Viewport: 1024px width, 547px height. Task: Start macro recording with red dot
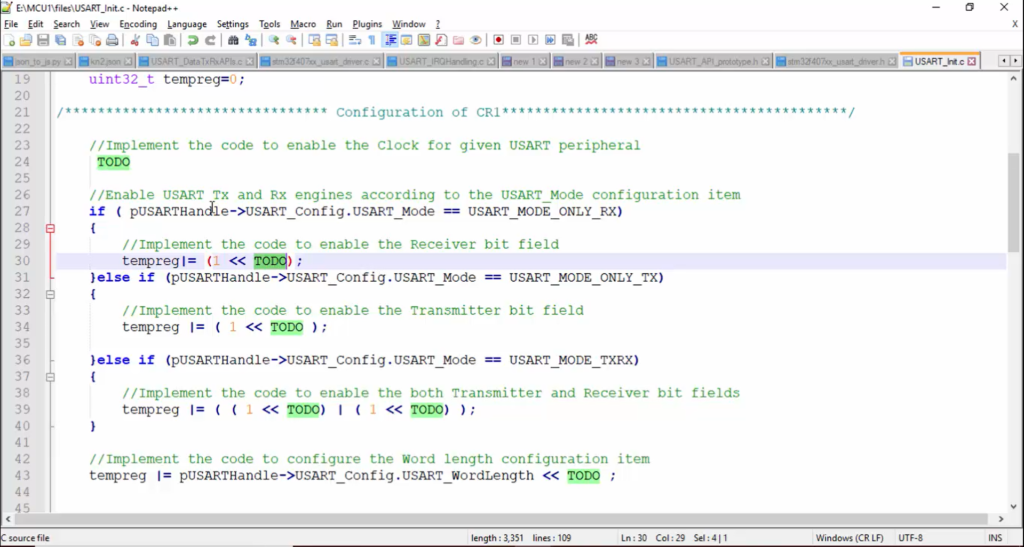pyautogui.click(x=498, y=40)
